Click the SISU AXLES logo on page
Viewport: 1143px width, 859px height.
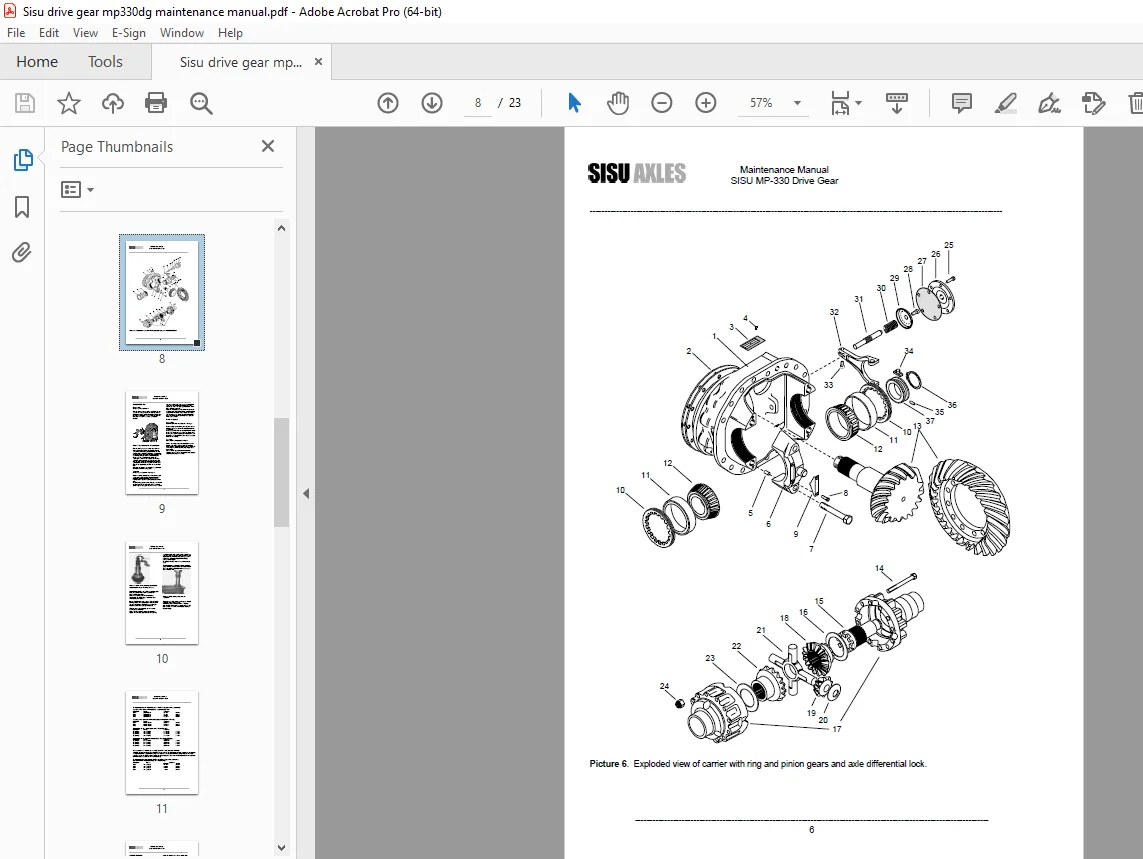pyautogui.click(x=636, y=173)
